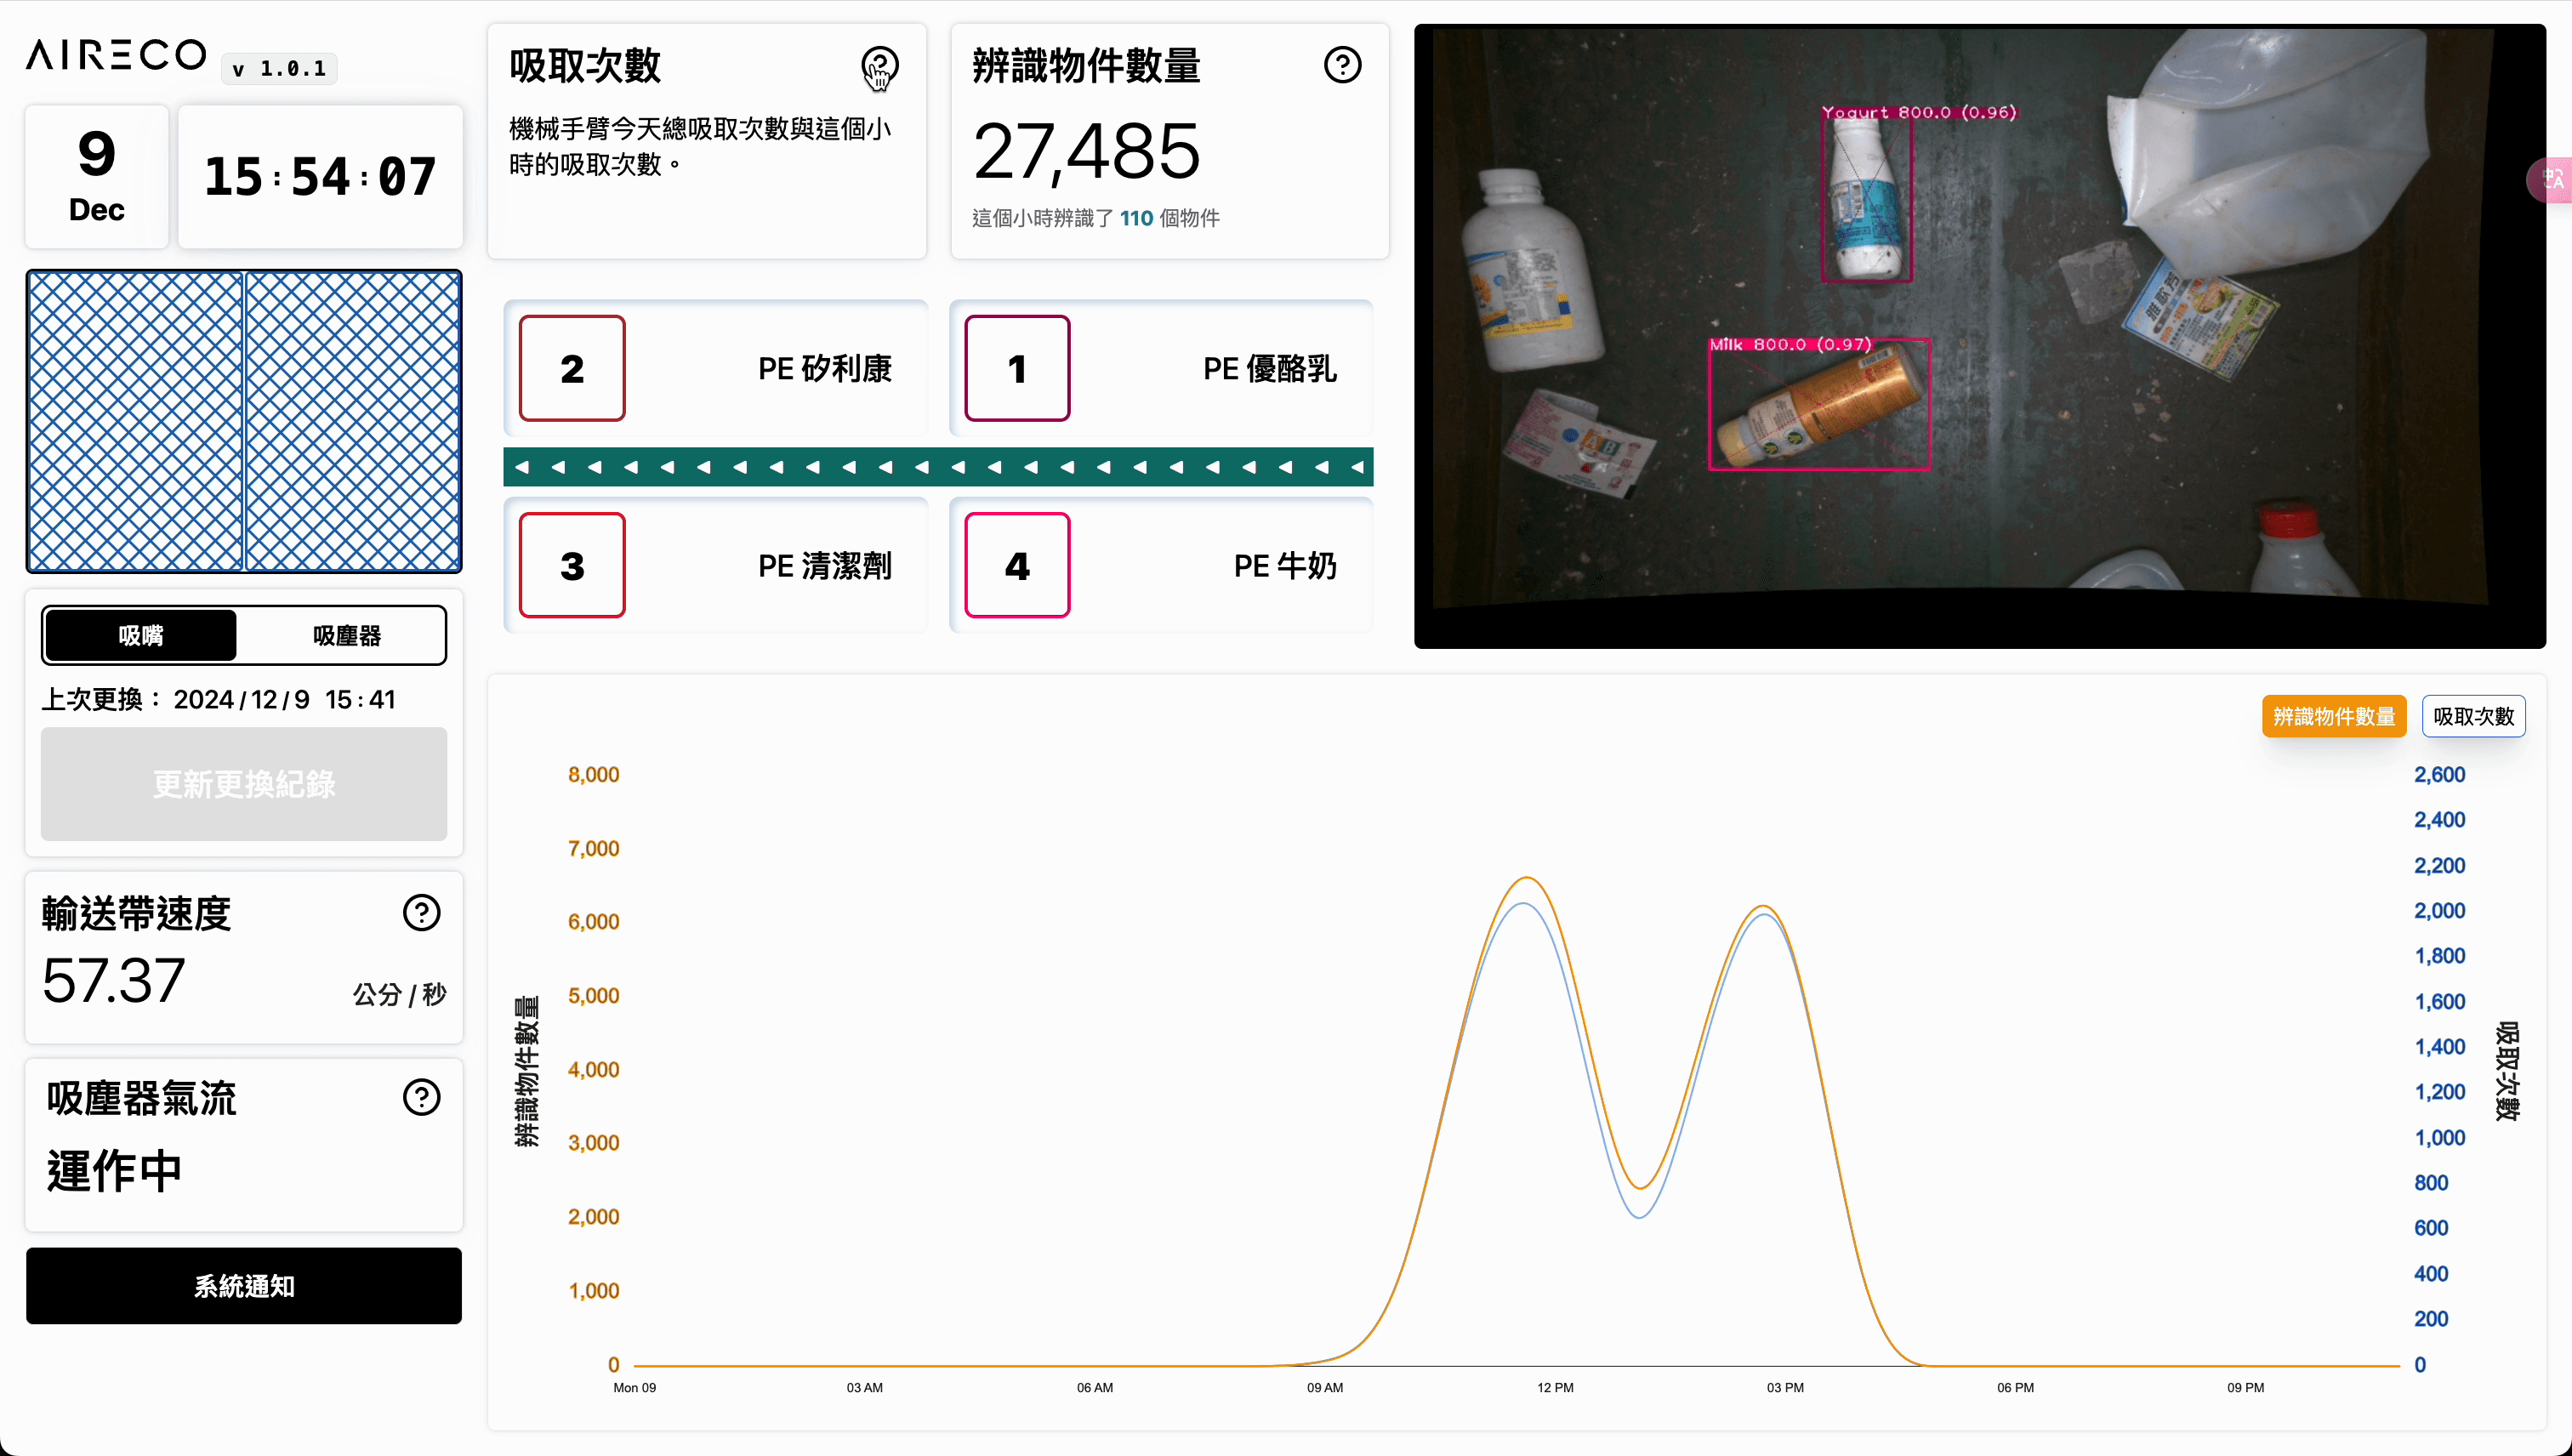Click 12 PM peak on chart

[1526, 880]
